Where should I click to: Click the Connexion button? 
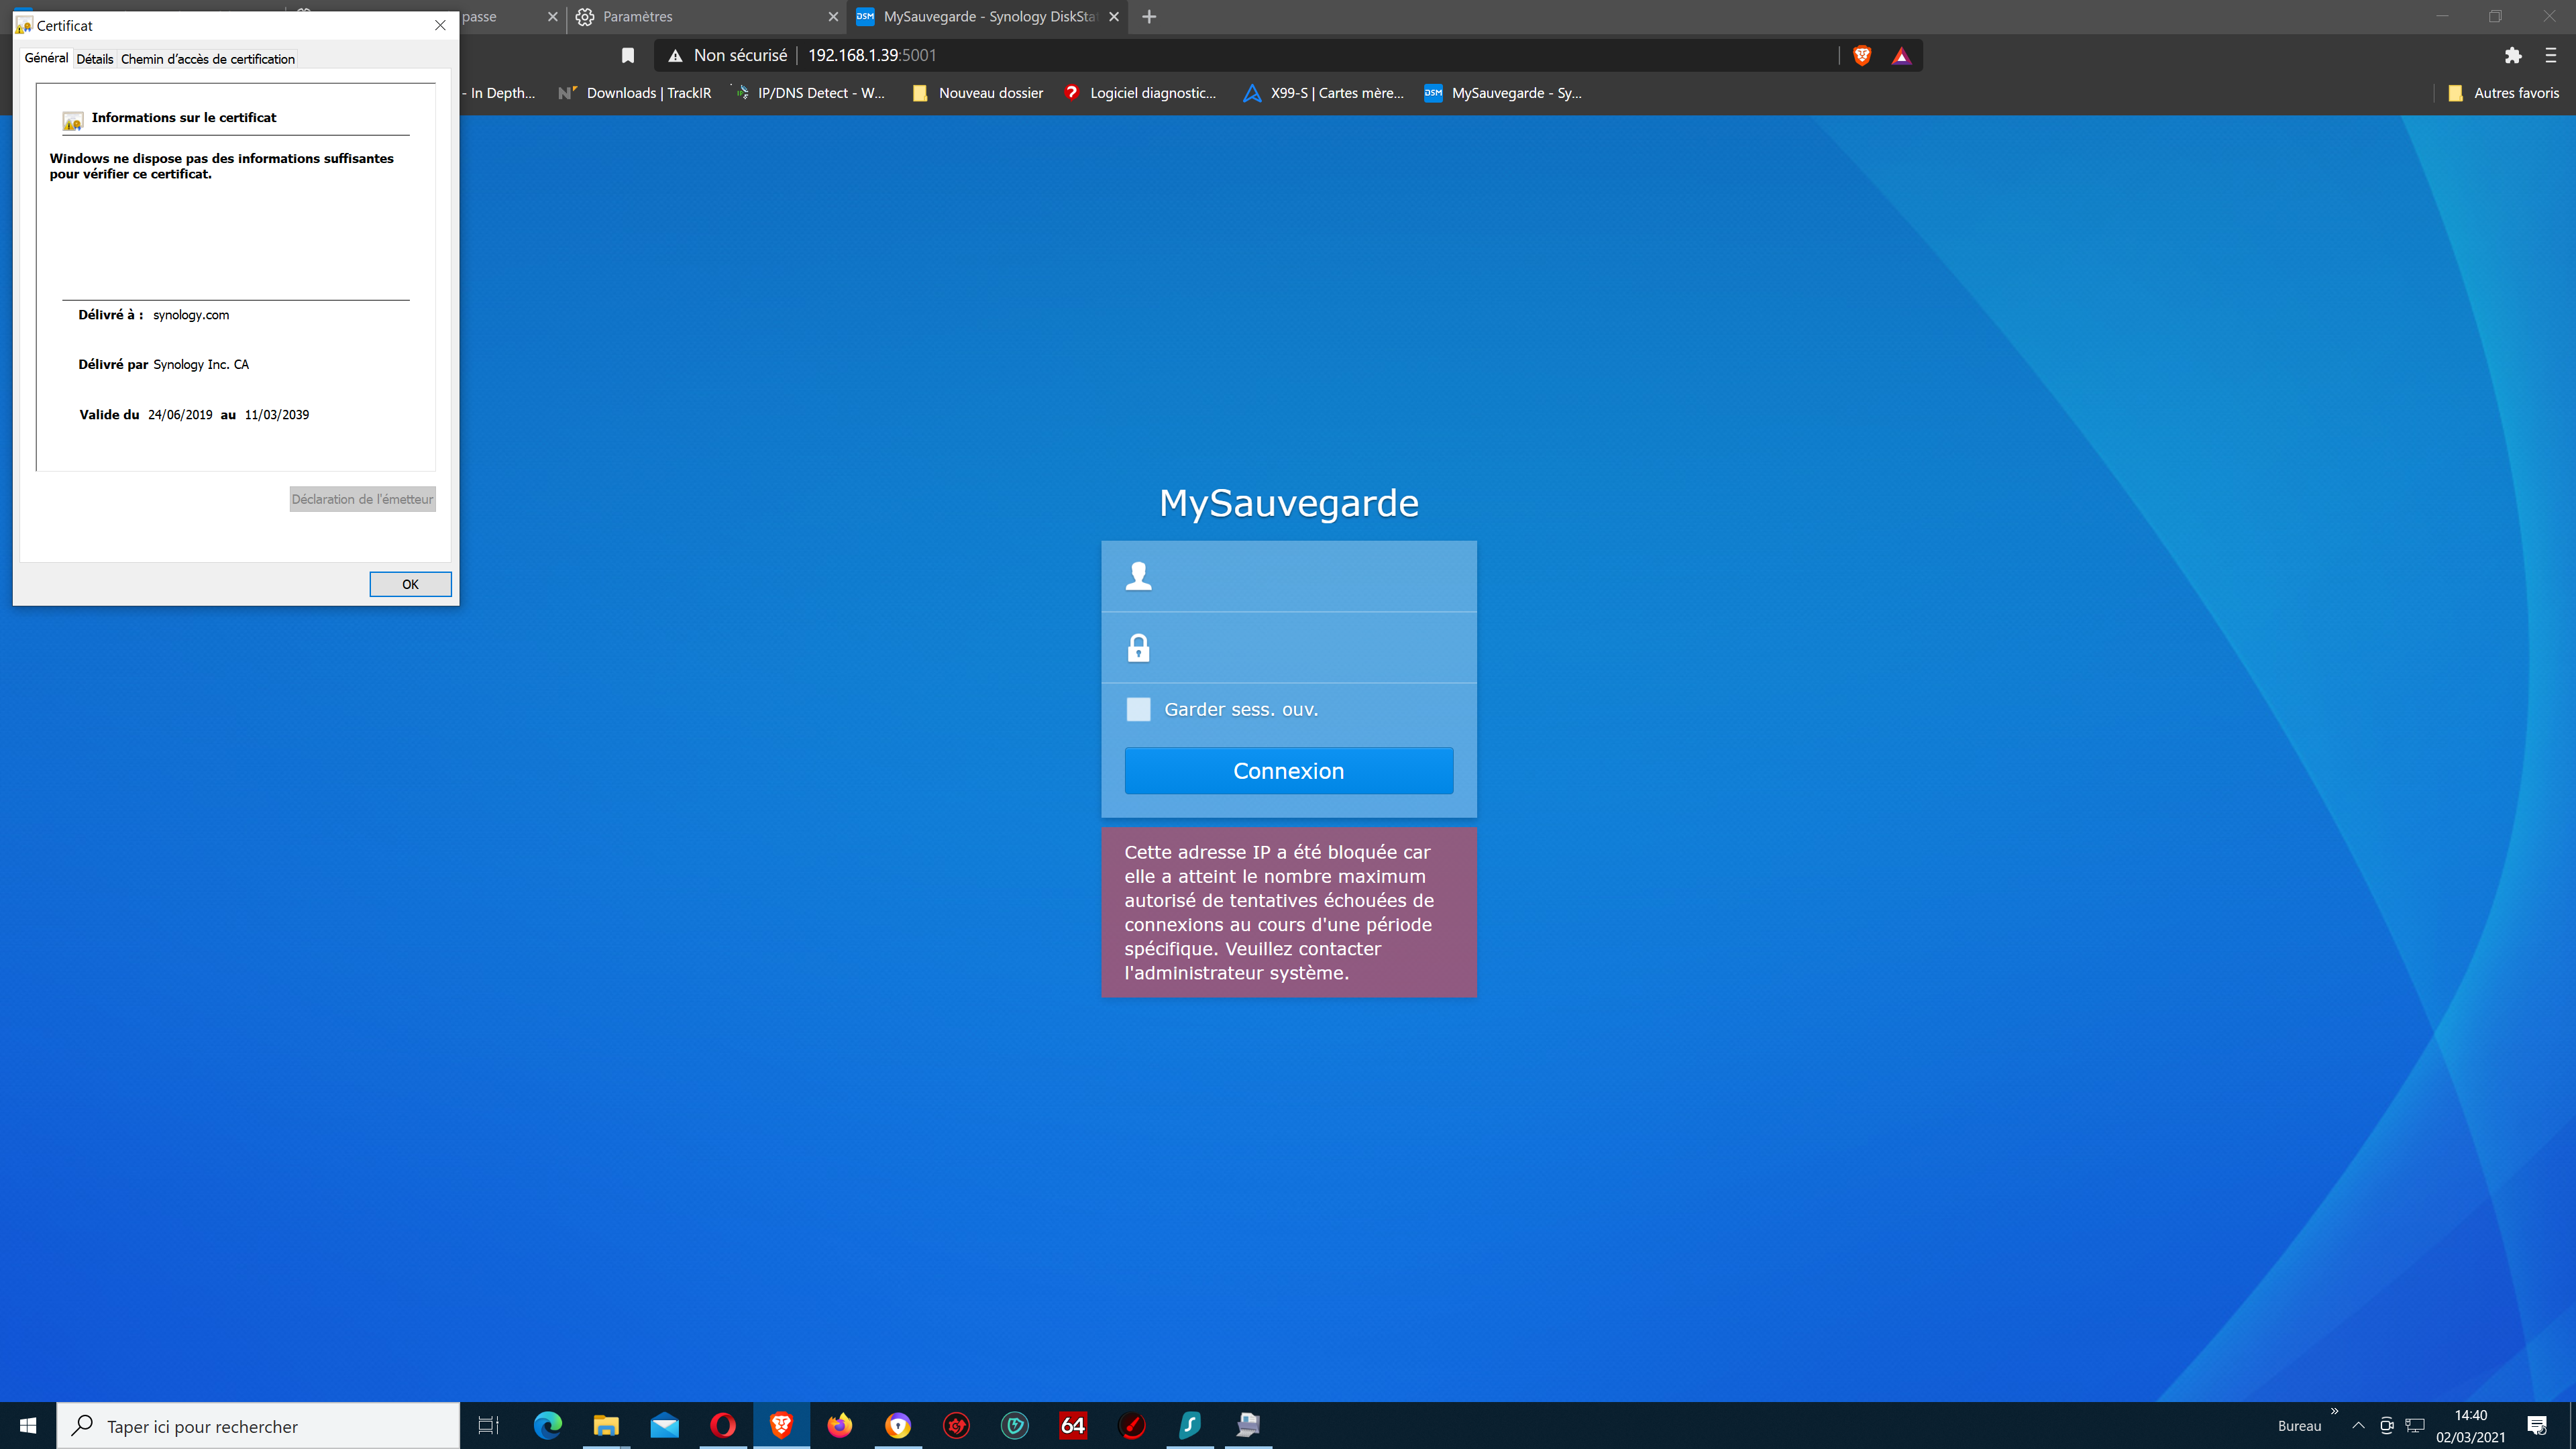[1288, 771]
